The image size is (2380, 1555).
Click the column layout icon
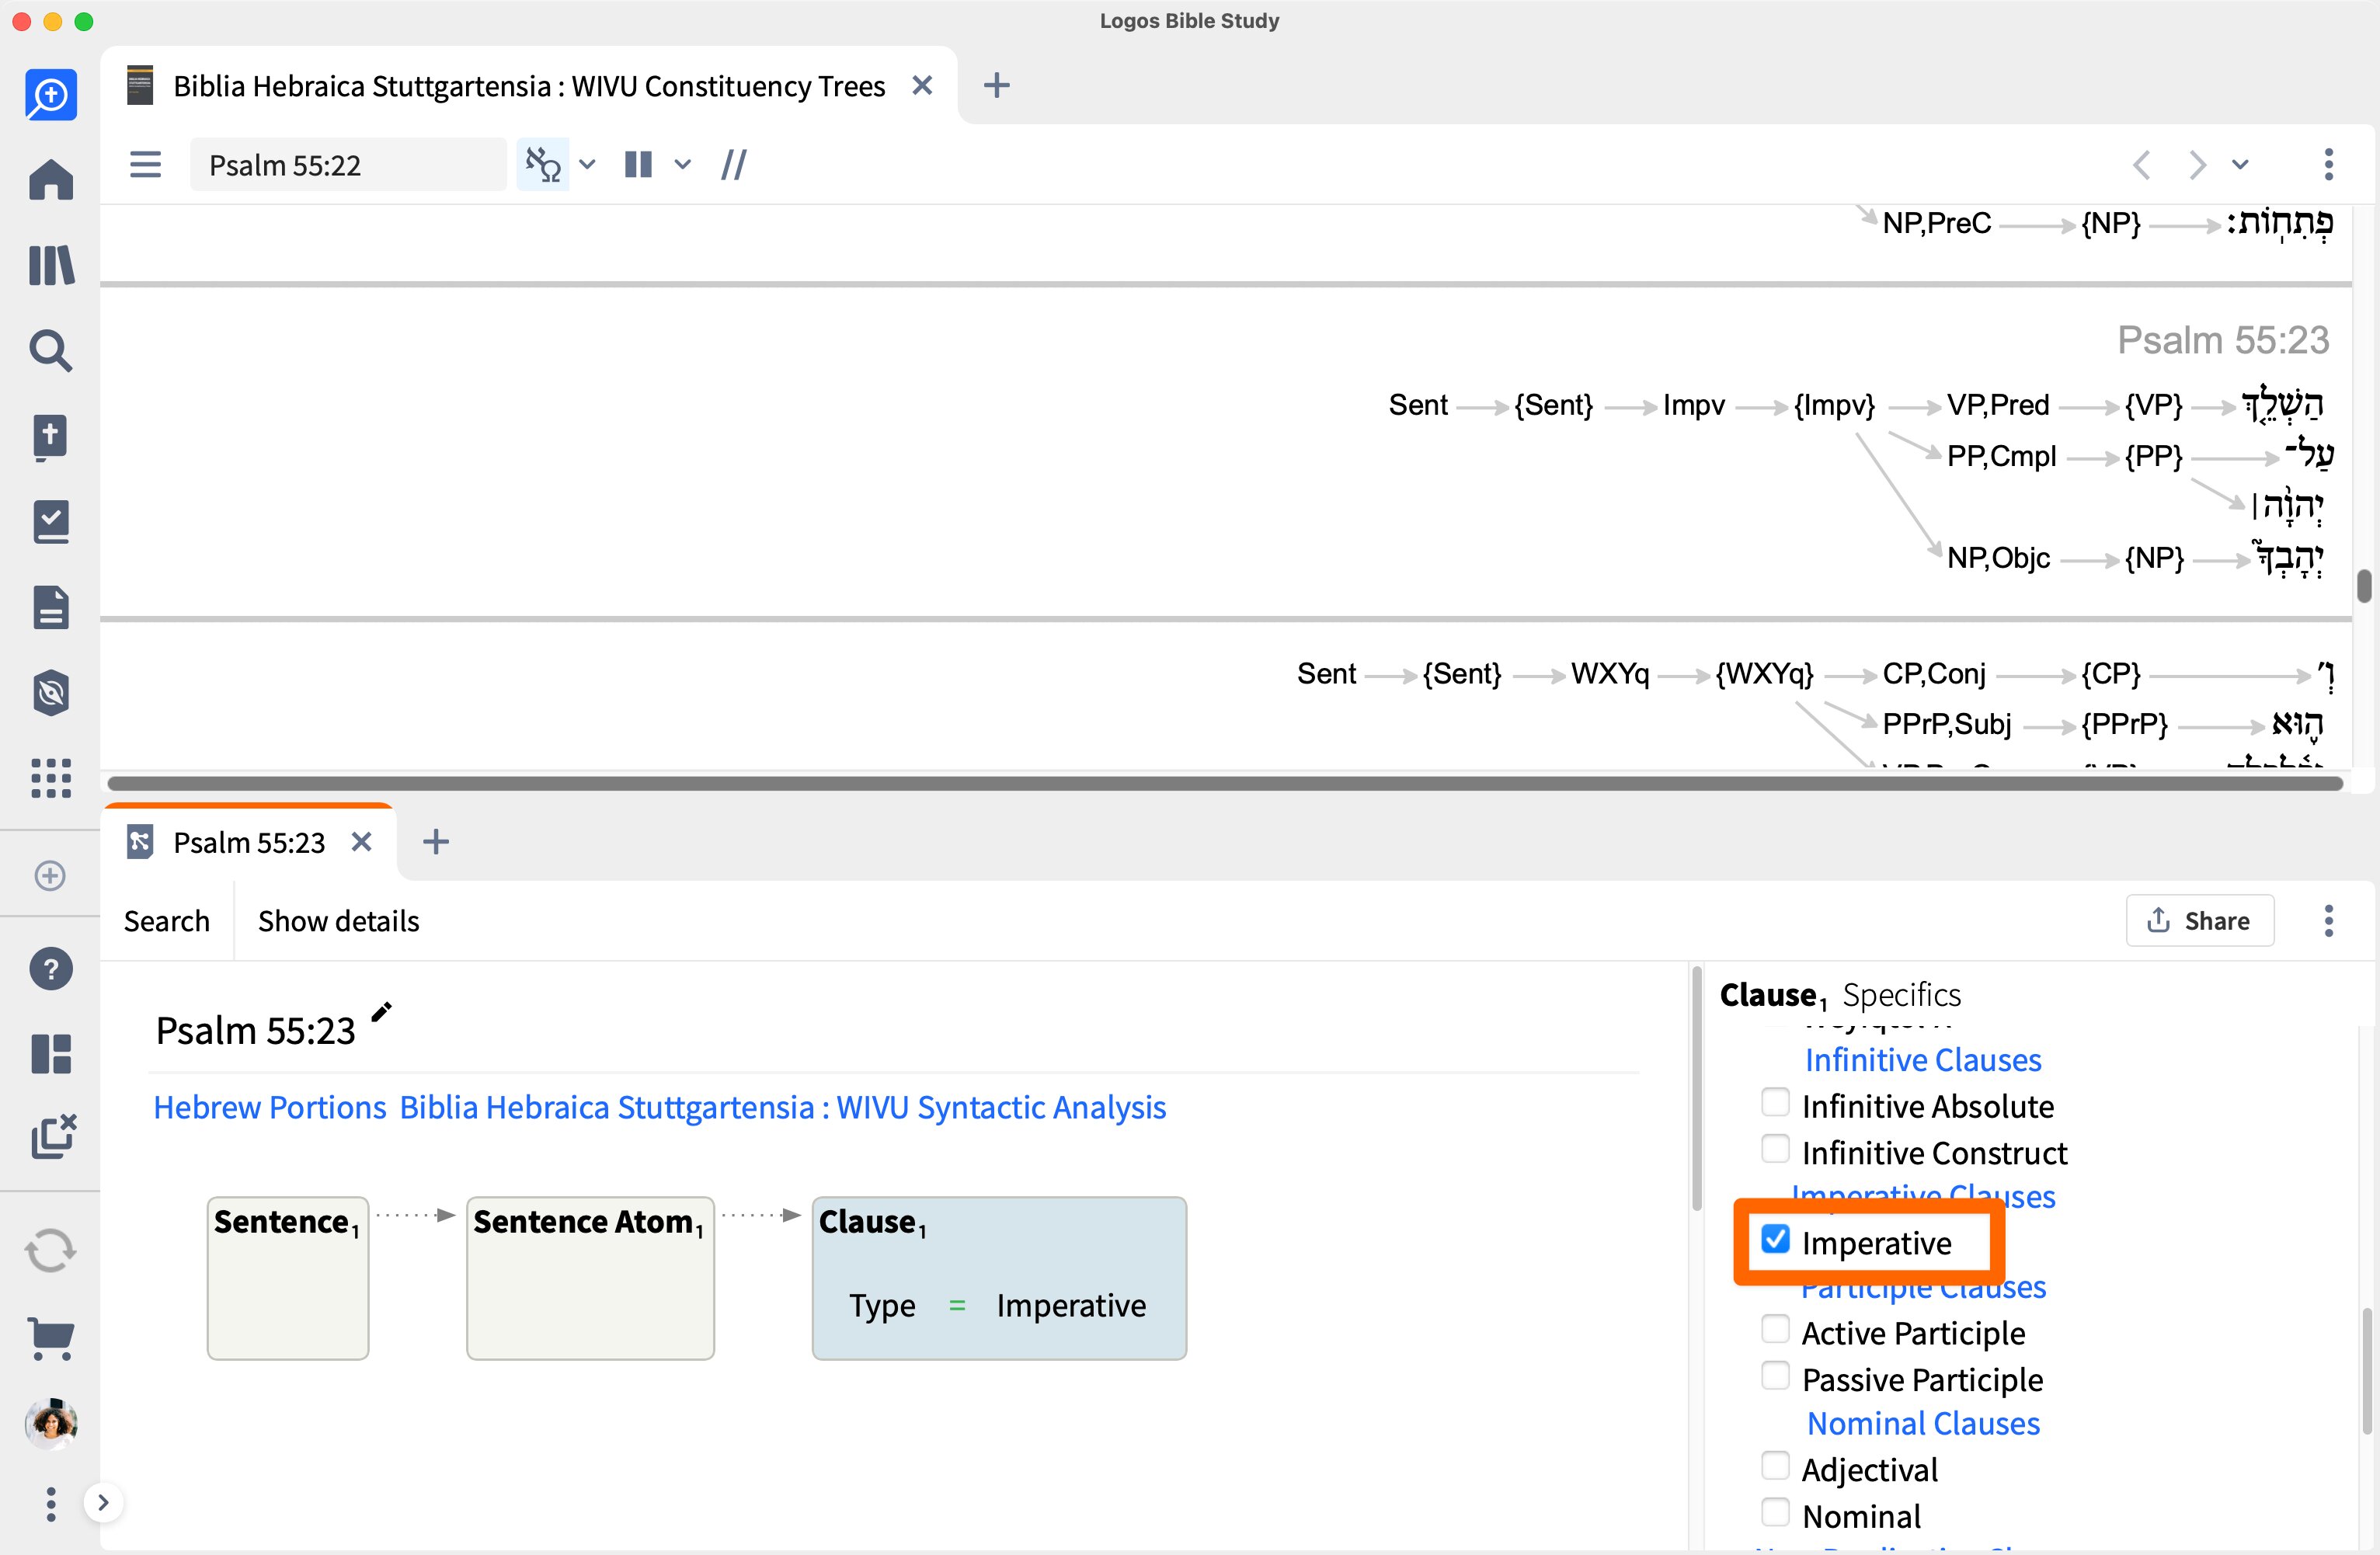(x=639, y=164)
